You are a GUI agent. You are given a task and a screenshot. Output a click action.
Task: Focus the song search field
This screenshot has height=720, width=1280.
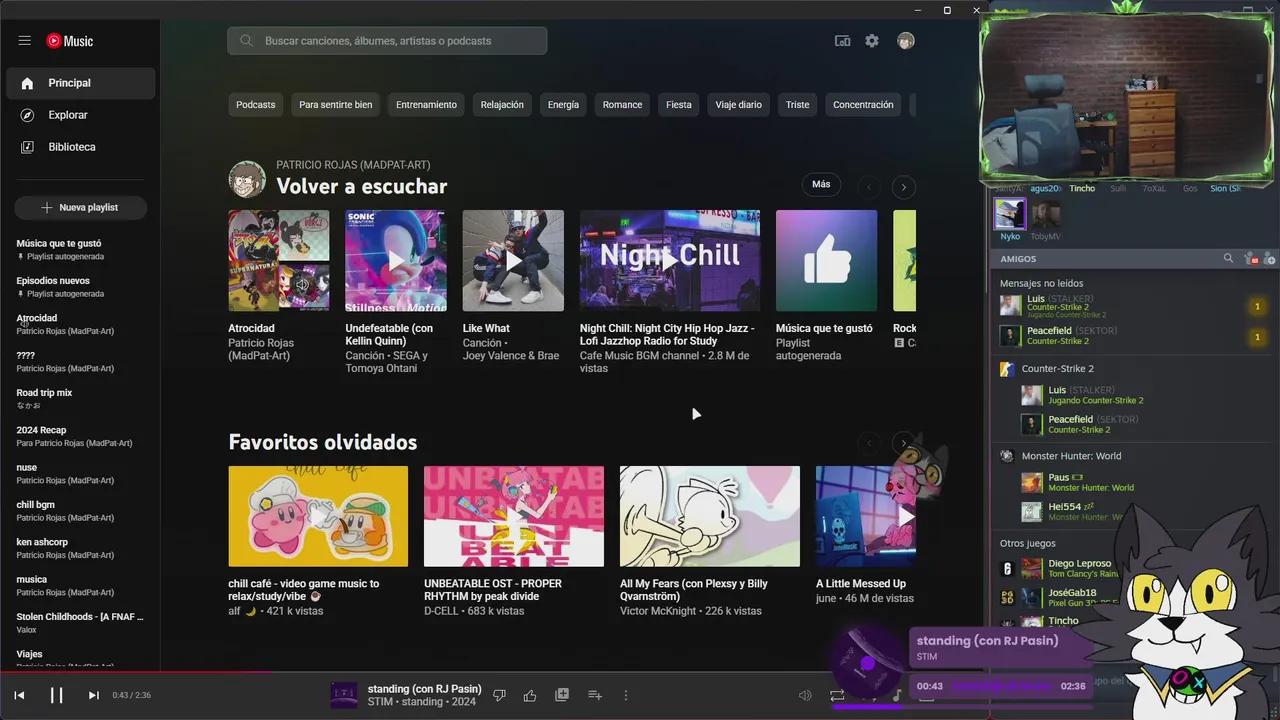(x=387, y=41)
